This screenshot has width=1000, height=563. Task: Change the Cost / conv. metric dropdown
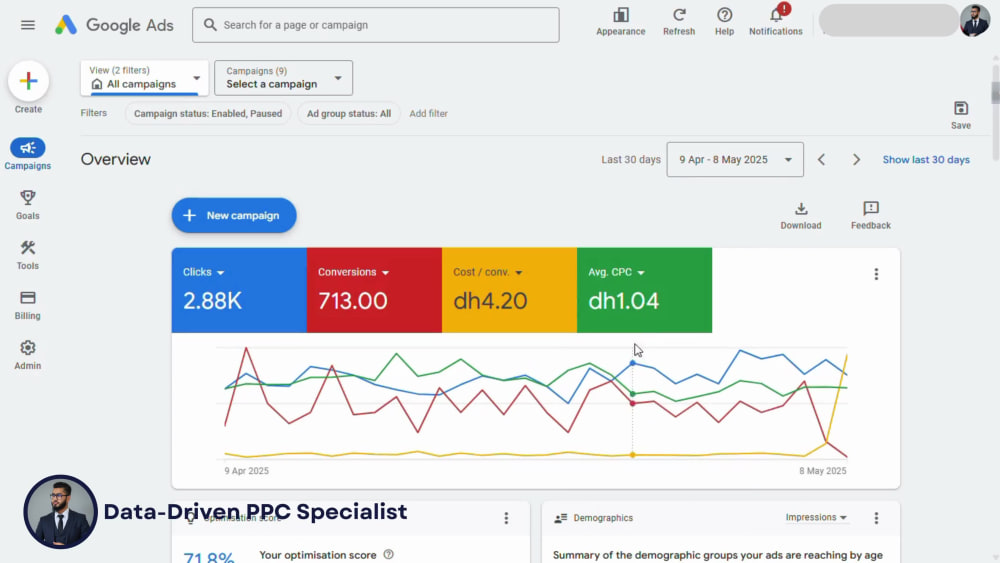(488, 272)
